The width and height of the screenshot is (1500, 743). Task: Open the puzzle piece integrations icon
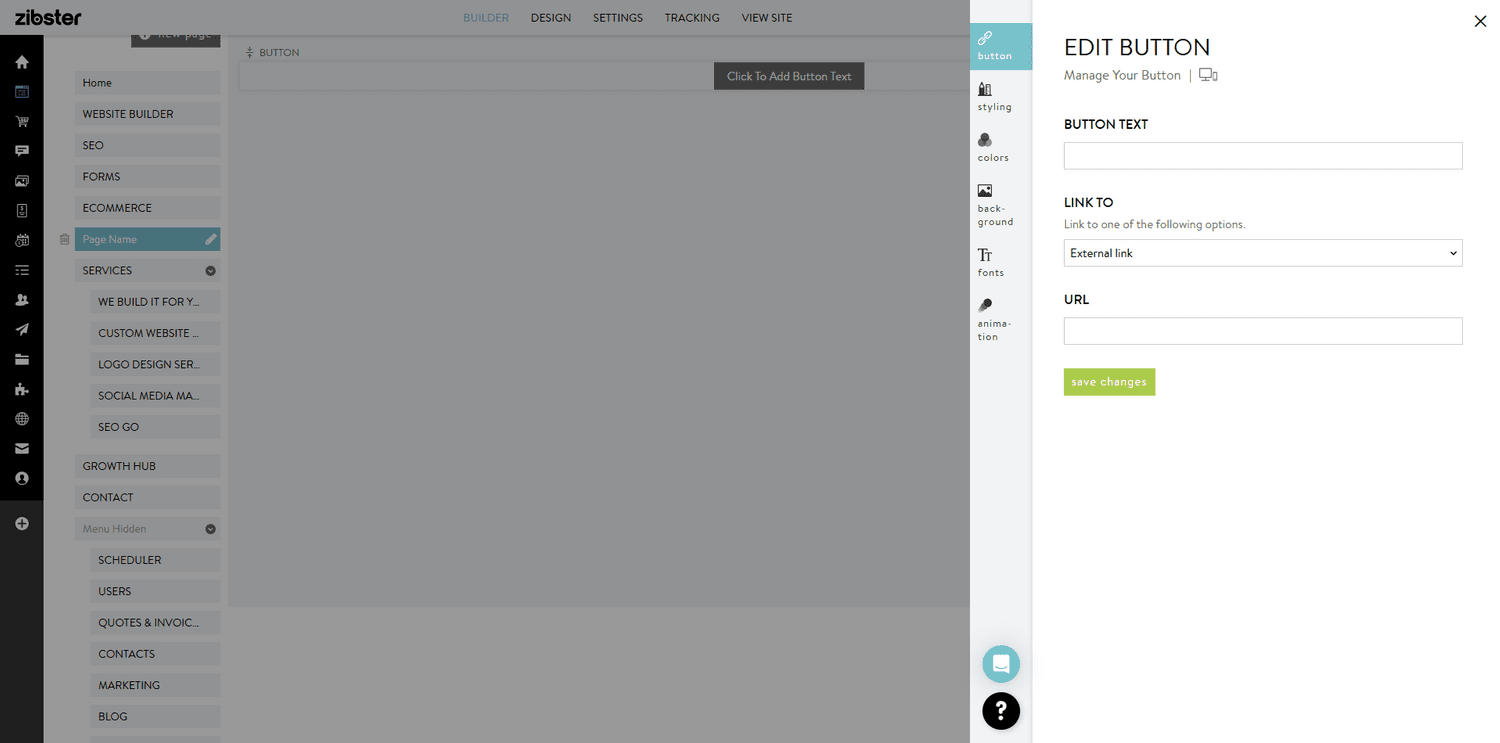coord(21,389)
